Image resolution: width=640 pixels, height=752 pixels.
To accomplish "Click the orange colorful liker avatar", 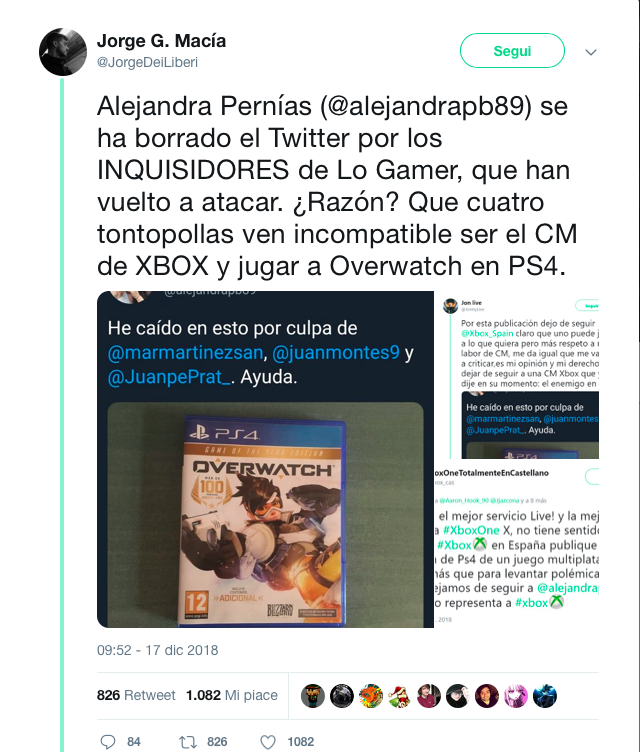I will [371, 696].
